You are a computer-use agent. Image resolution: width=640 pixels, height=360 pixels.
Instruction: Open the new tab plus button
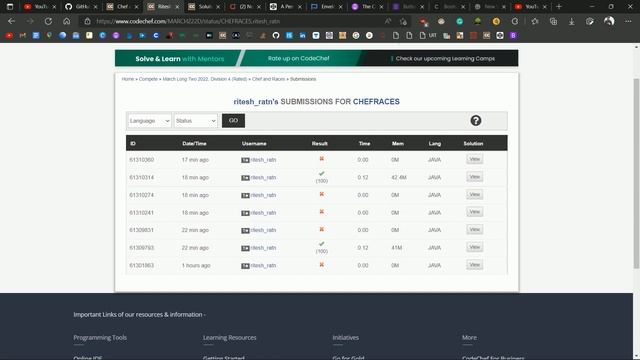559,7
